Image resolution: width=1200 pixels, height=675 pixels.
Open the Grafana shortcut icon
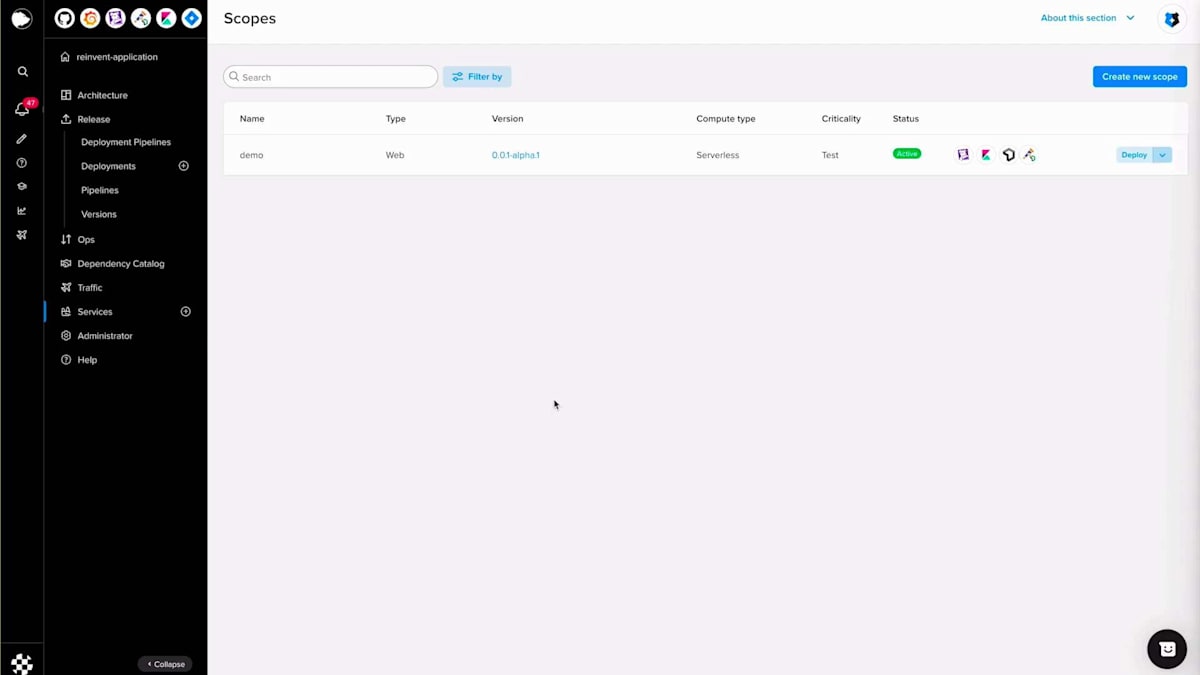pyautogui.click(x=90, y=18)
